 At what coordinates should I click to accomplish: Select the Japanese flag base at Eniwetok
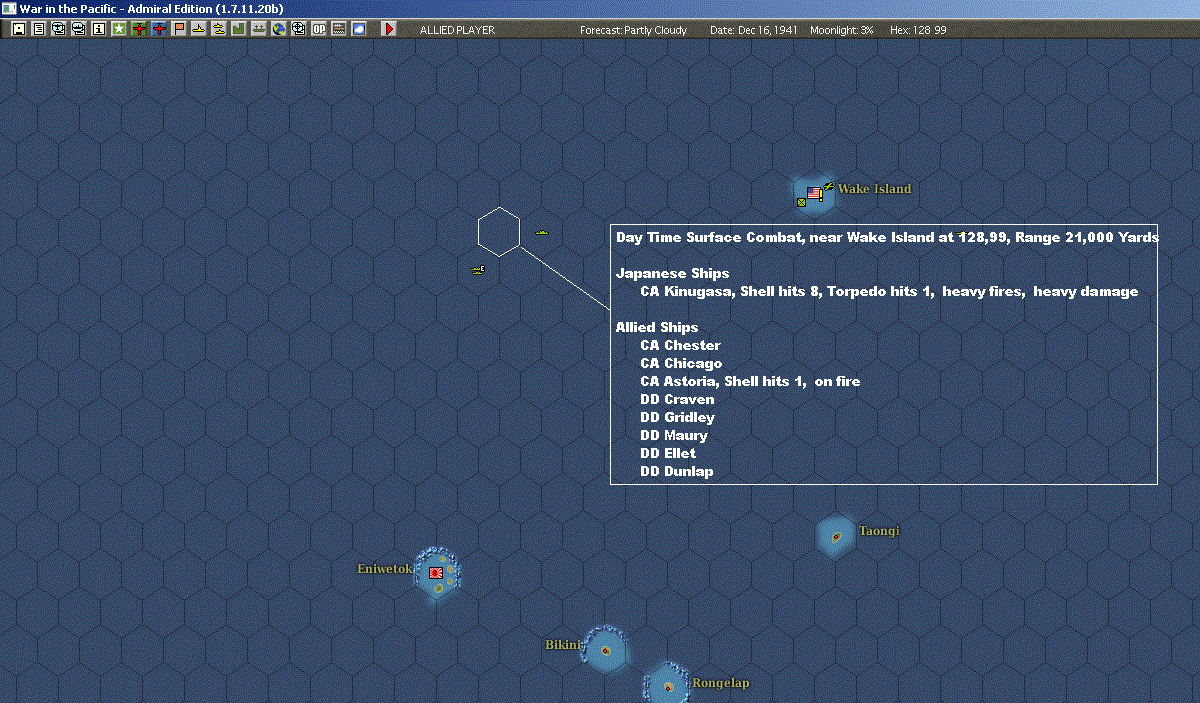[x=436, y=573]
